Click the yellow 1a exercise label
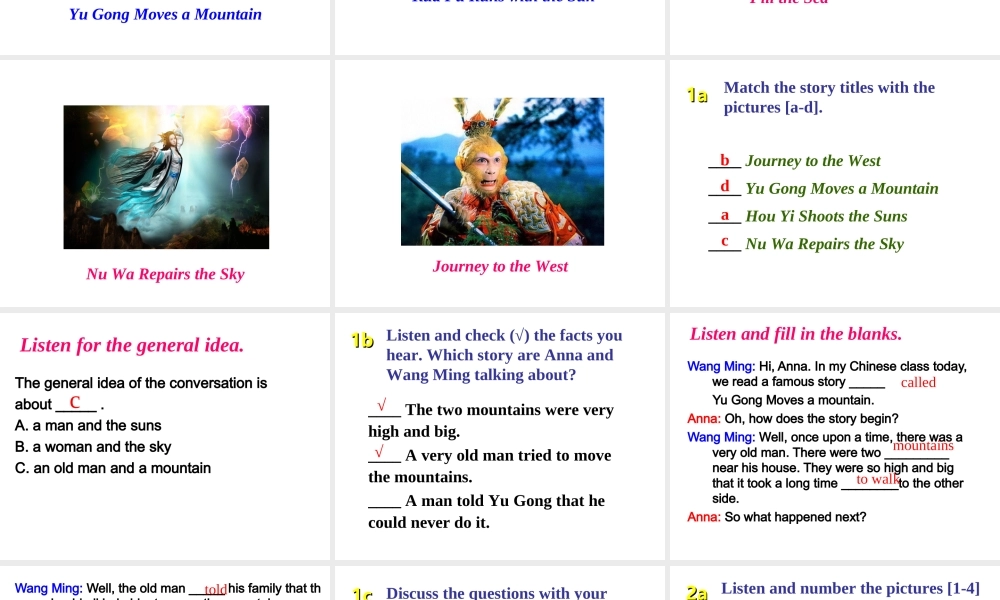 (x=698, y=96)
